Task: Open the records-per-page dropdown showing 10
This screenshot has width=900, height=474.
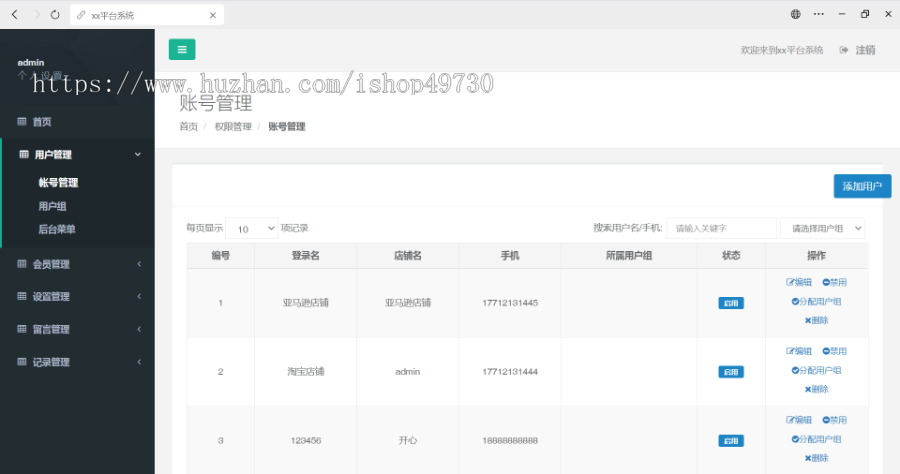Action: (x=251, y=228)
